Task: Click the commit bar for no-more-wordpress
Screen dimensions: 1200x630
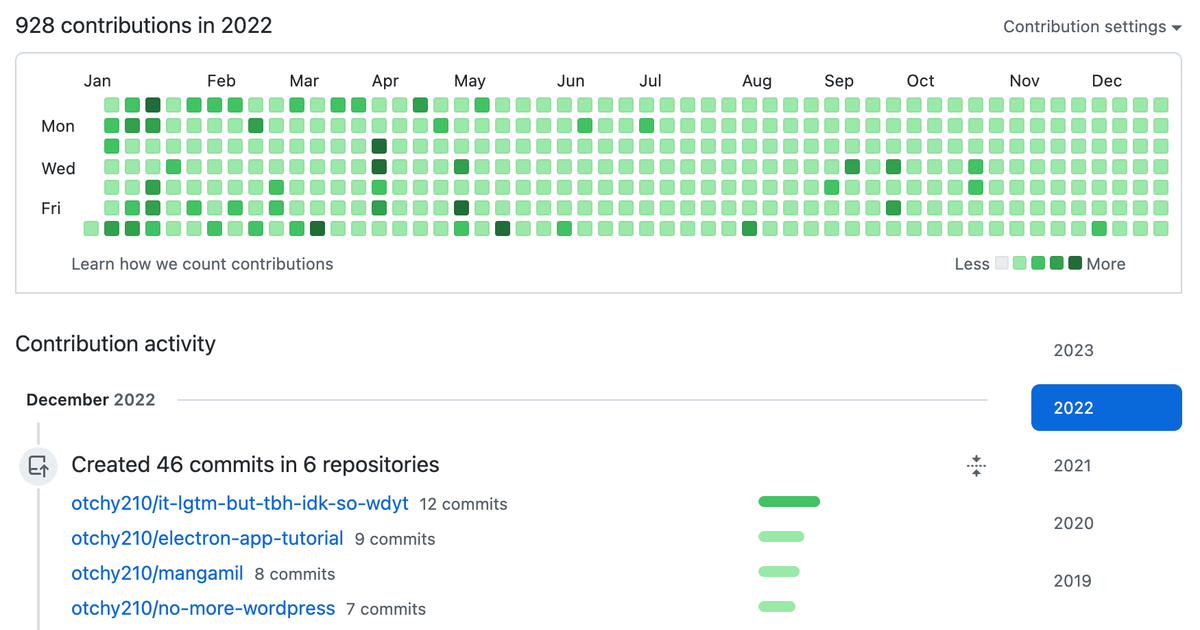Action: coord(777,606)
